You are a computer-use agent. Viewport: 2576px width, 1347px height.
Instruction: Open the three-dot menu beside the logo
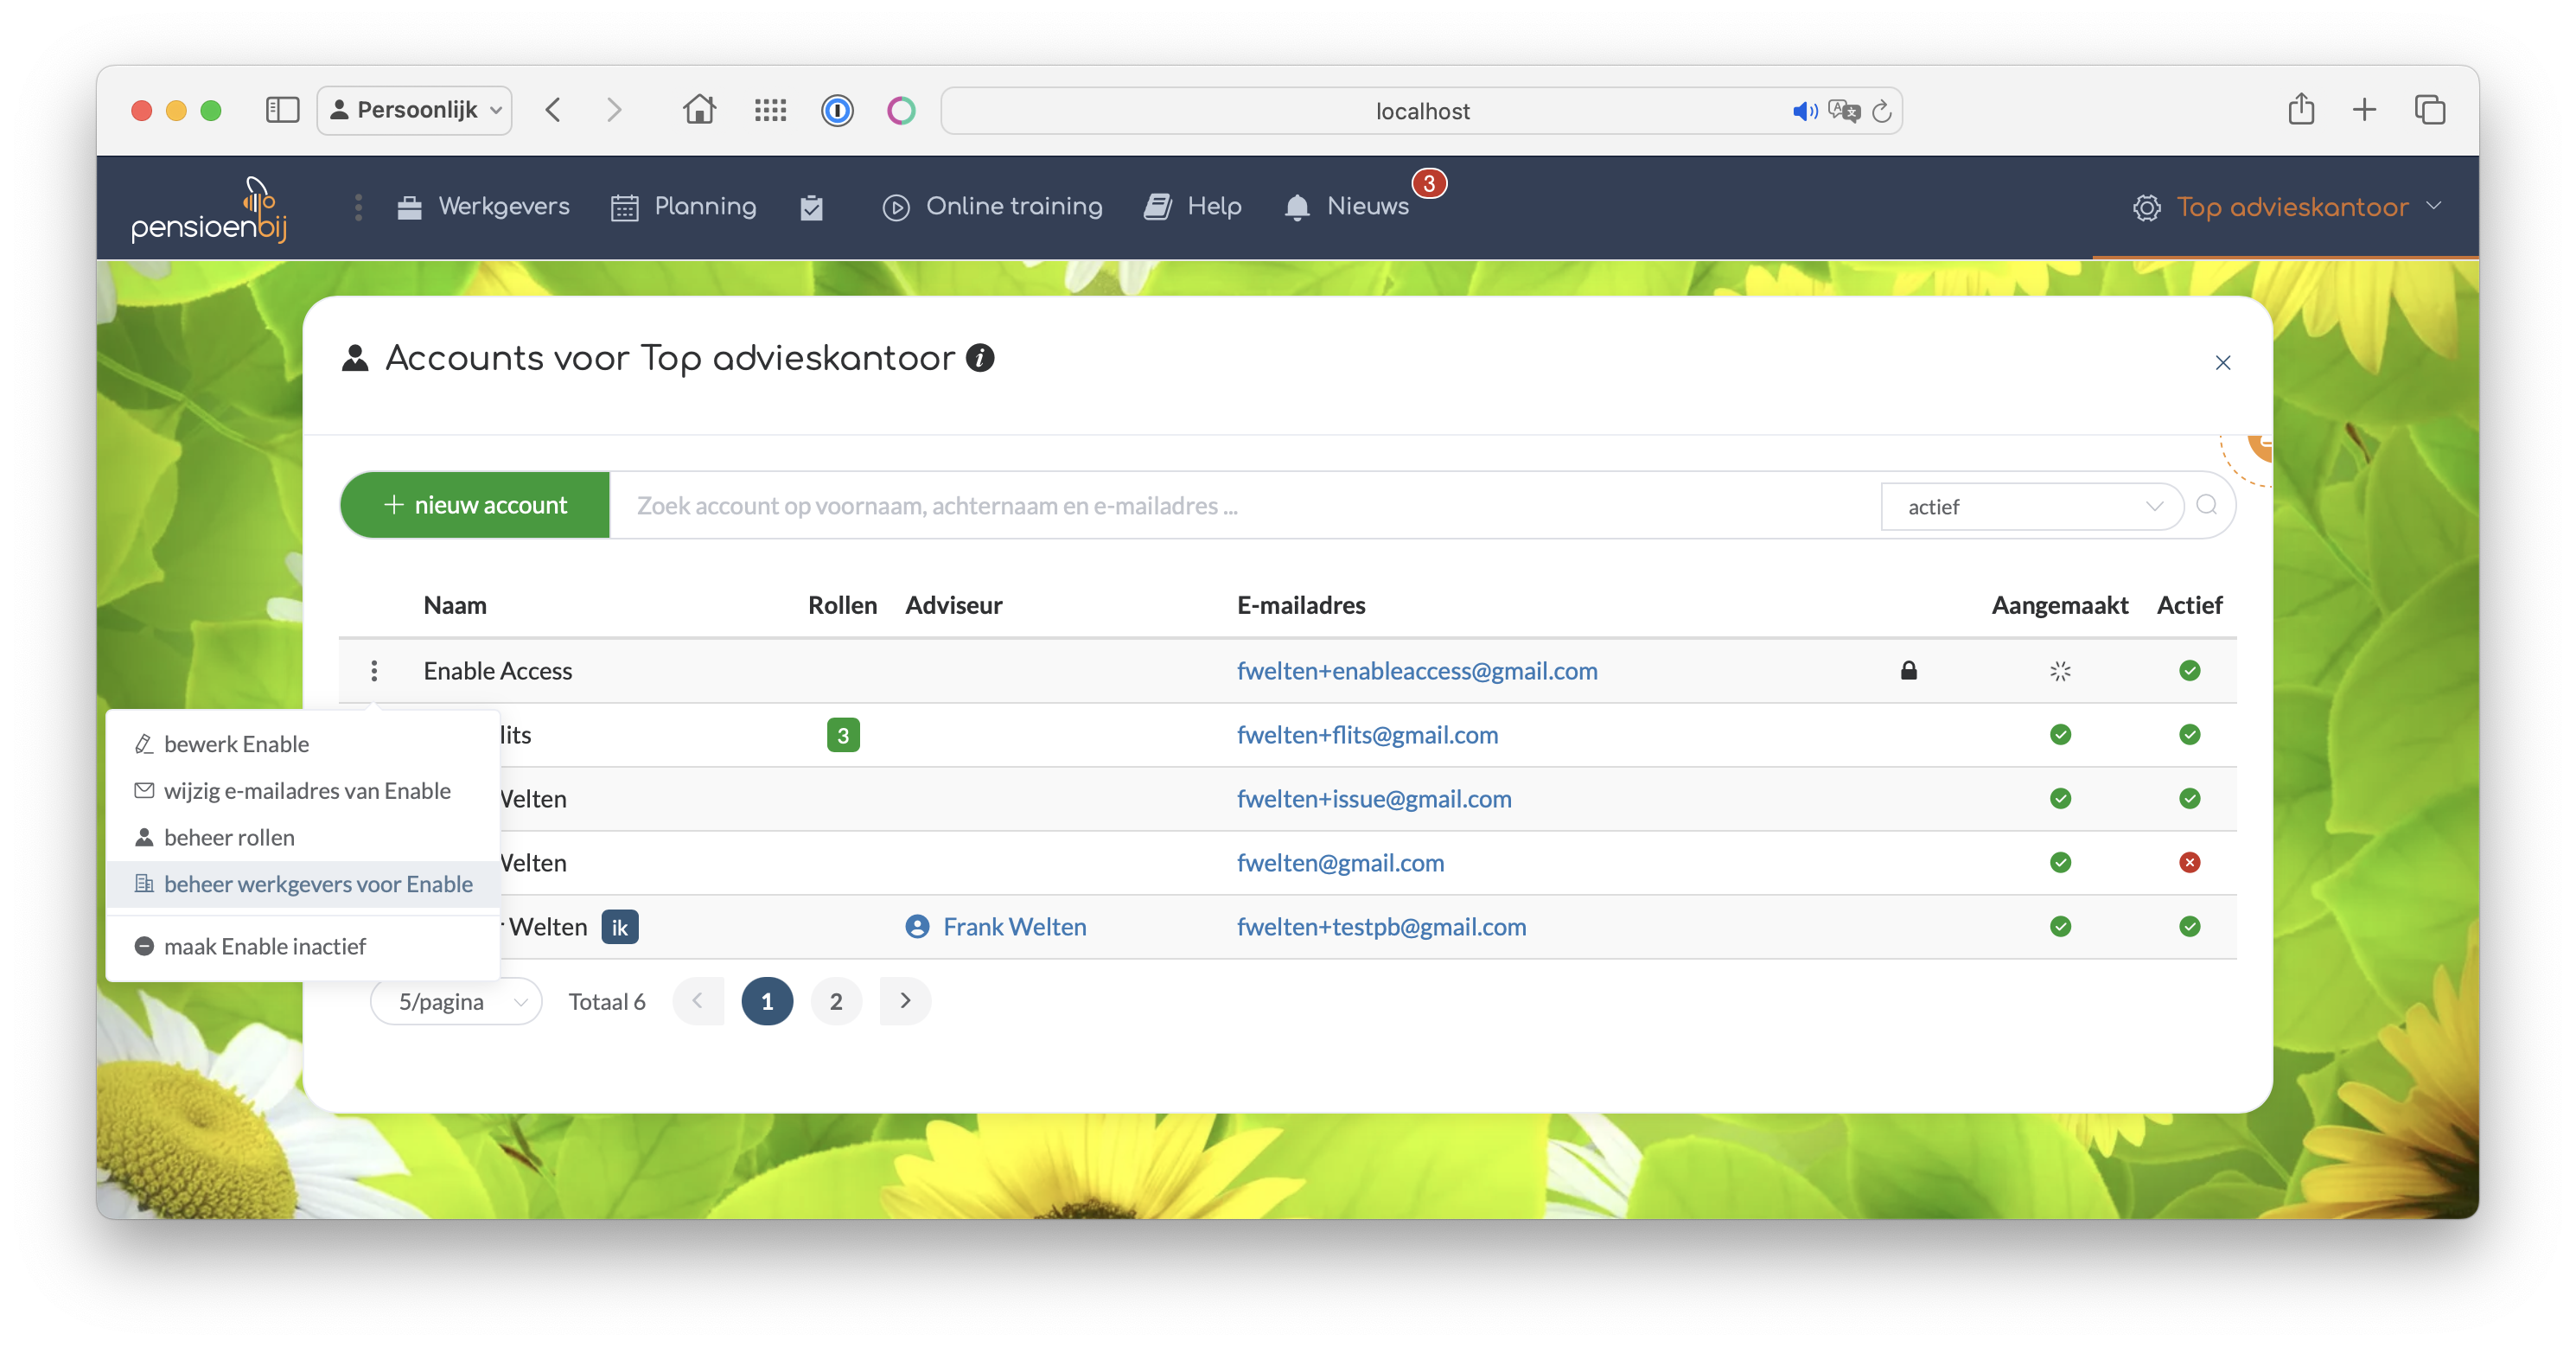[358, 207]
